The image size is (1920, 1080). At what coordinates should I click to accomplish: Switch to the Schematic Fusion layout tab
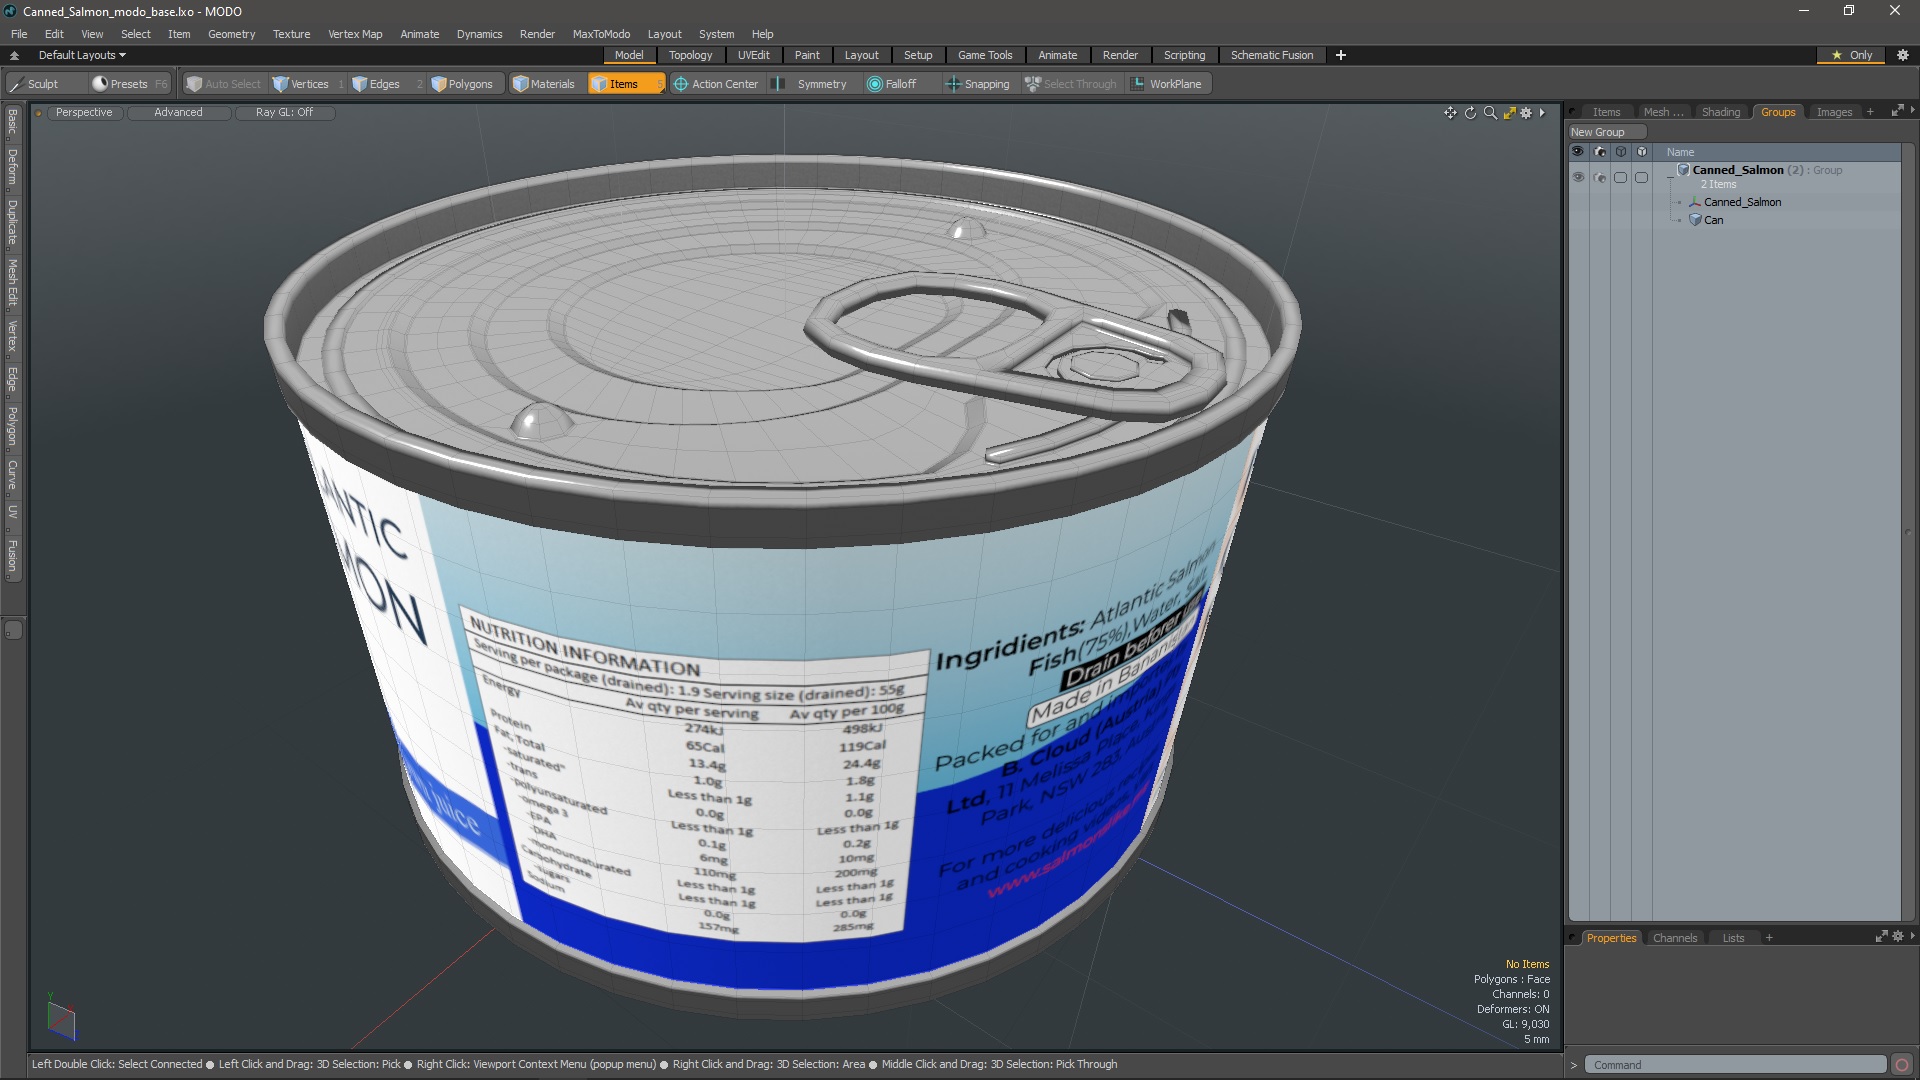pos(1272,55)
